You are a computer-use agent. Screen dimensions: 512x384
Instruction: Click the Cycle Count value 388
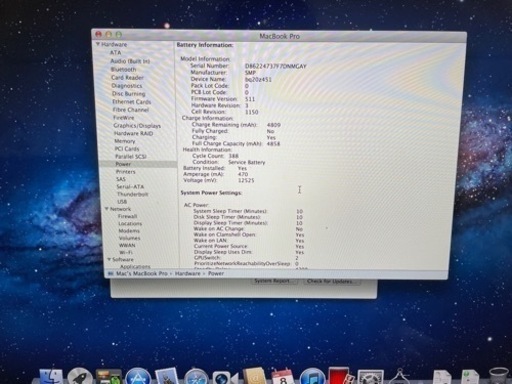coord(234,156)
